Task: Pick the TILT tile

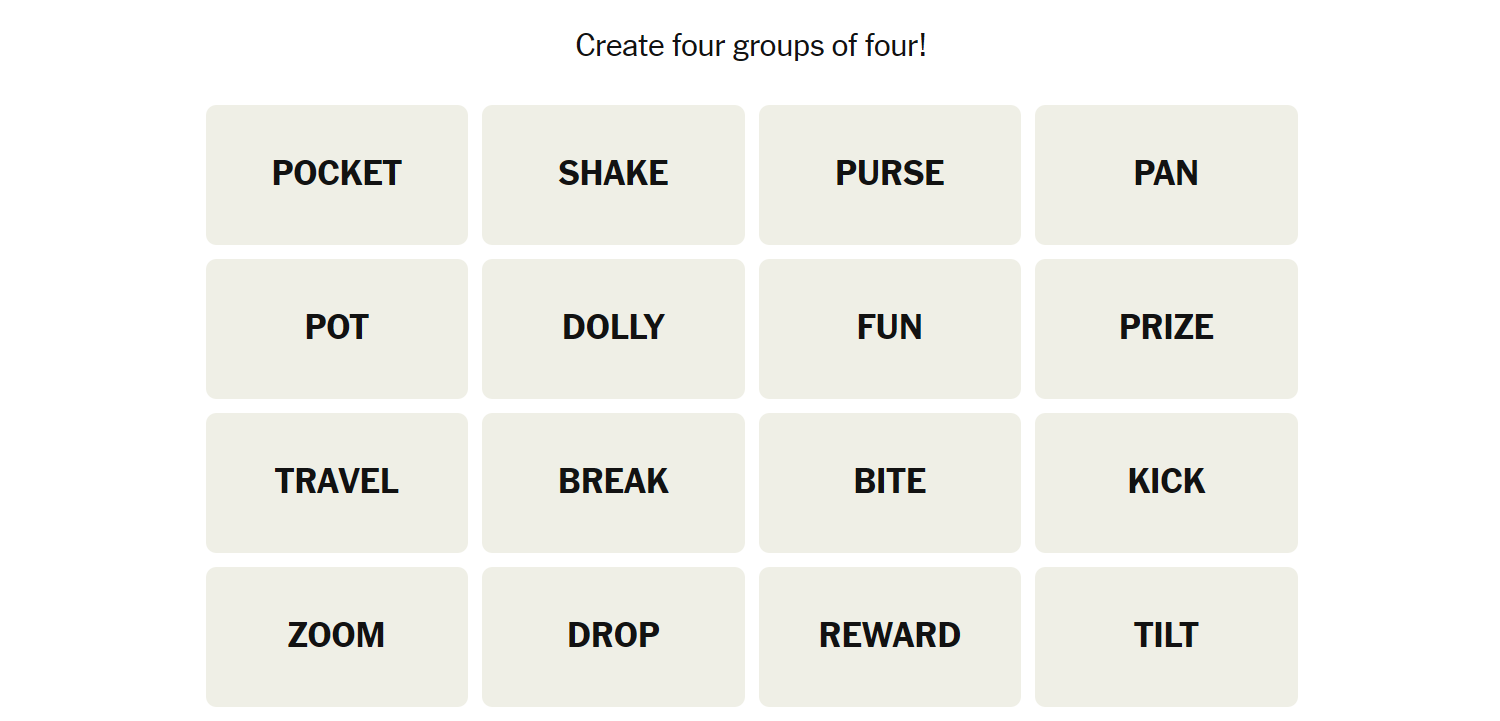Action: pos(1166,636)
